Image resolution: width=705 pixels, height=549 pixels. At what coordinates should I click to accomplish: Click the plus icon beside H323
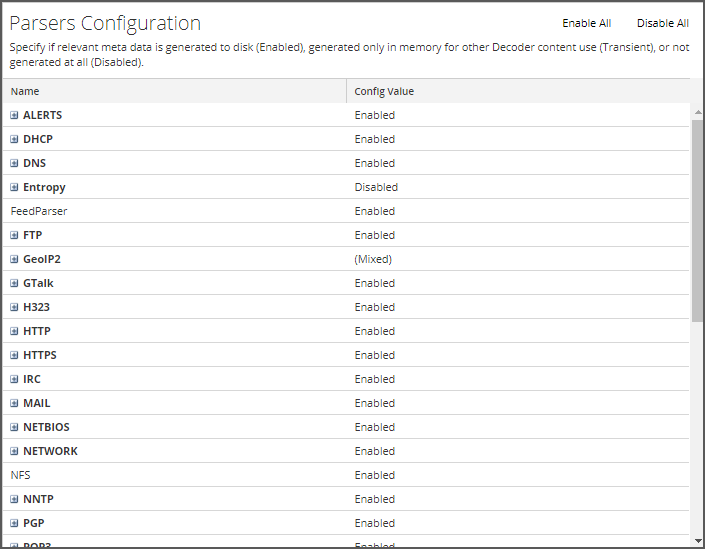tap(14, 307)
